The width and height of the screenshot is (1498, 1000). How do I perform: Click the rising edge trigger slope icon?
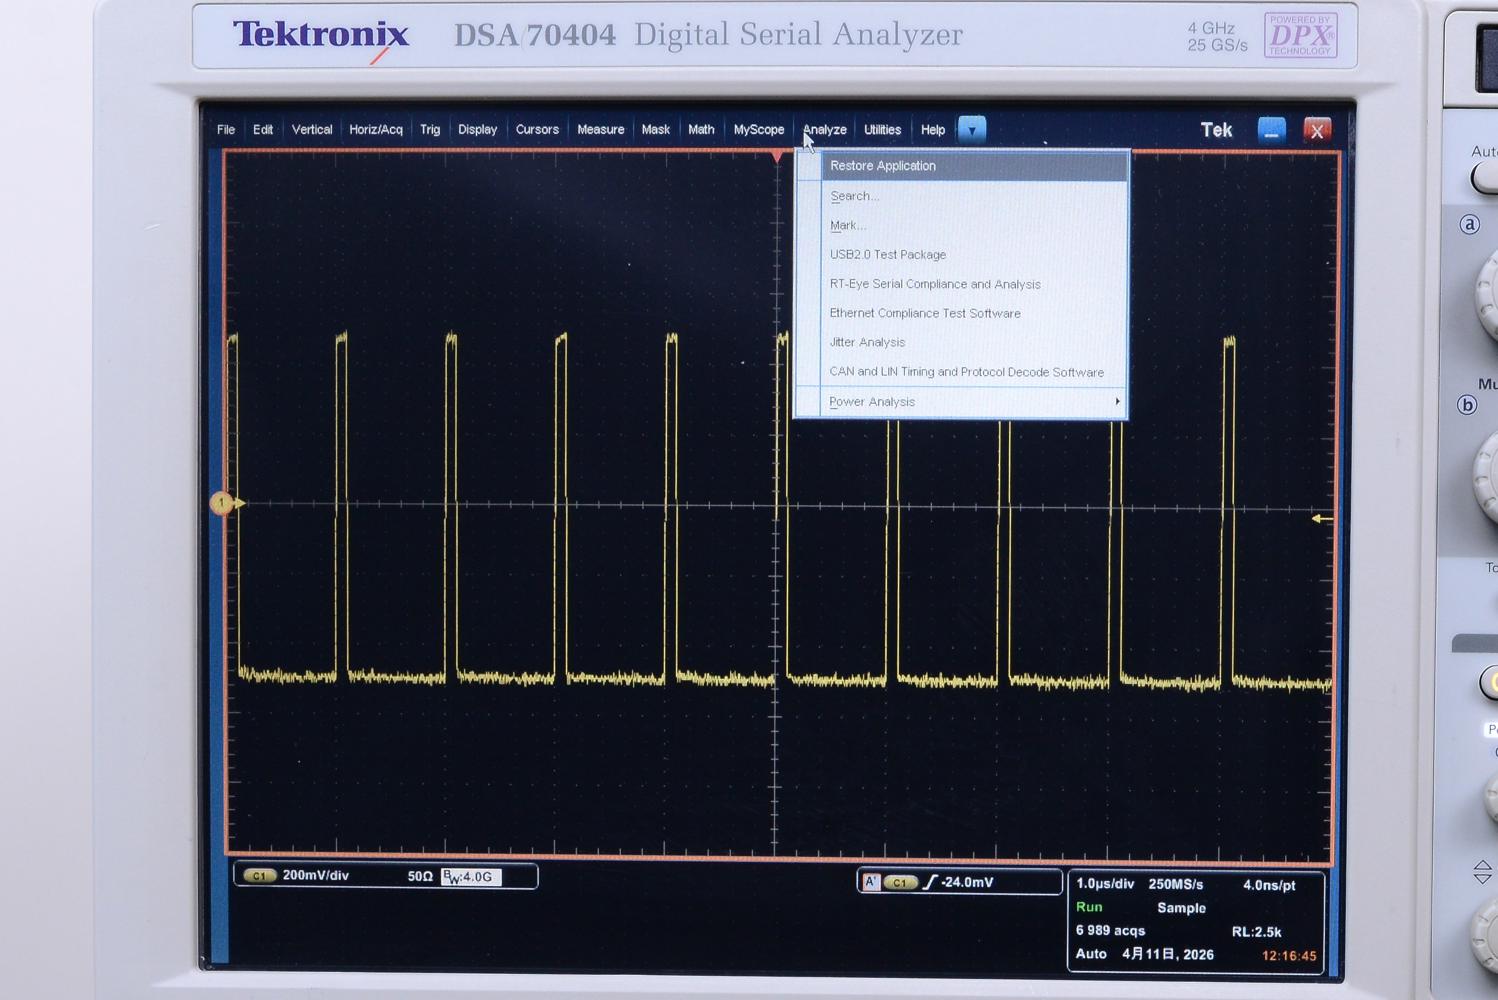click(930, 882)
